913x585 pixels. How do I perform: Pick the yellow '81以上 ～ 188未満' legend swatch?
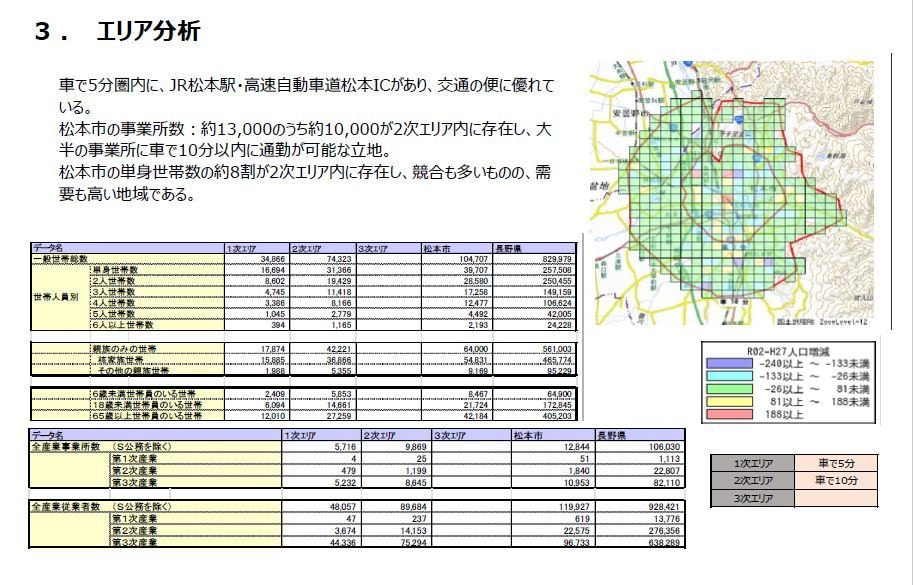(729, 402)
